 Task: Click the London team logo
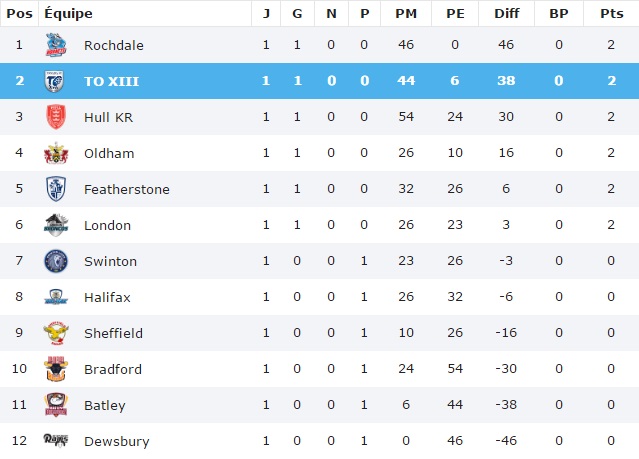55,225
